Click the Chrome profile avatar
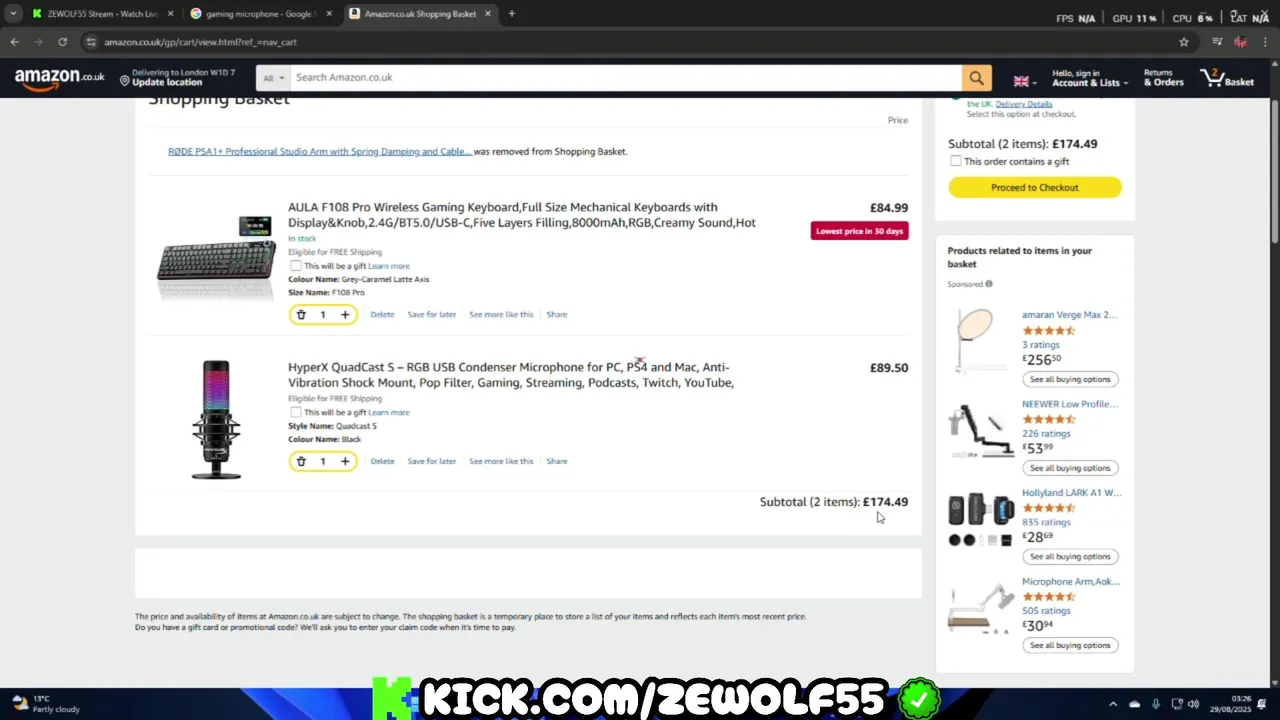Viewport: 1280px width, 720px height. click(1241, 42)
